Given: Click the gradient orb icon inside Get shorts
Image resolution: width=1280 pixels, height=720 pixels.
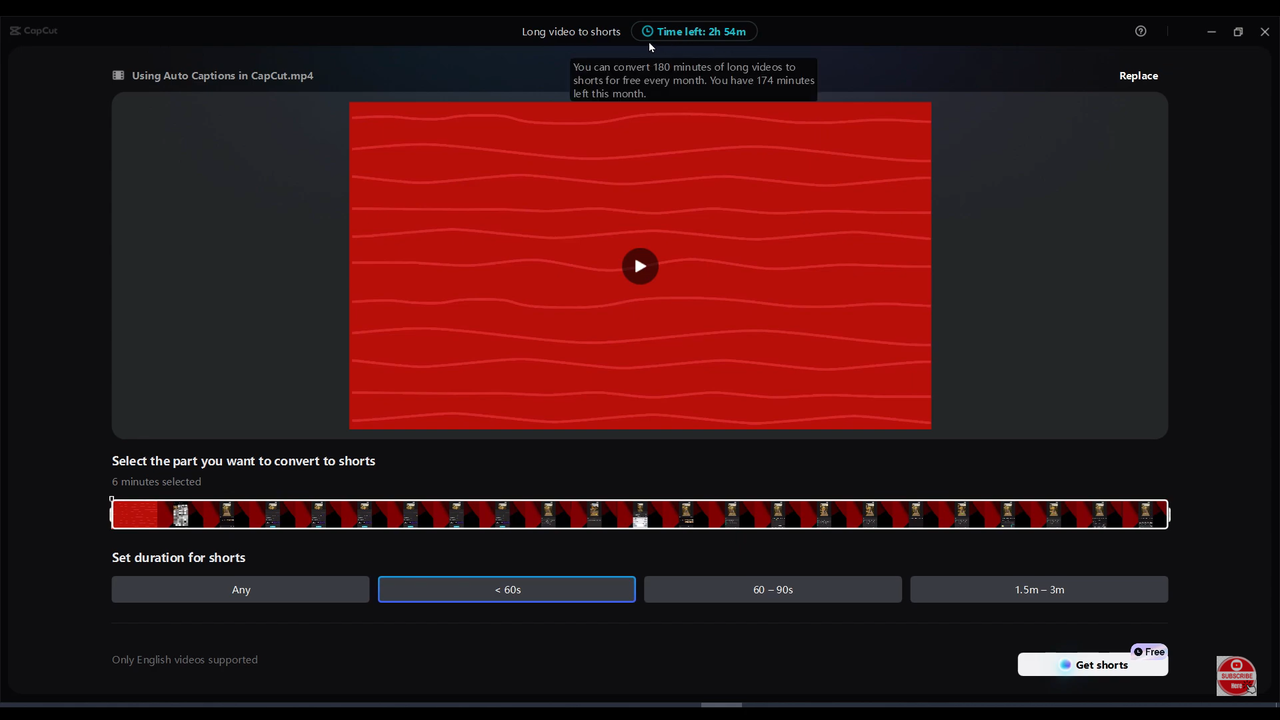Looking at the screenshot, I should tap(1063, 665).
